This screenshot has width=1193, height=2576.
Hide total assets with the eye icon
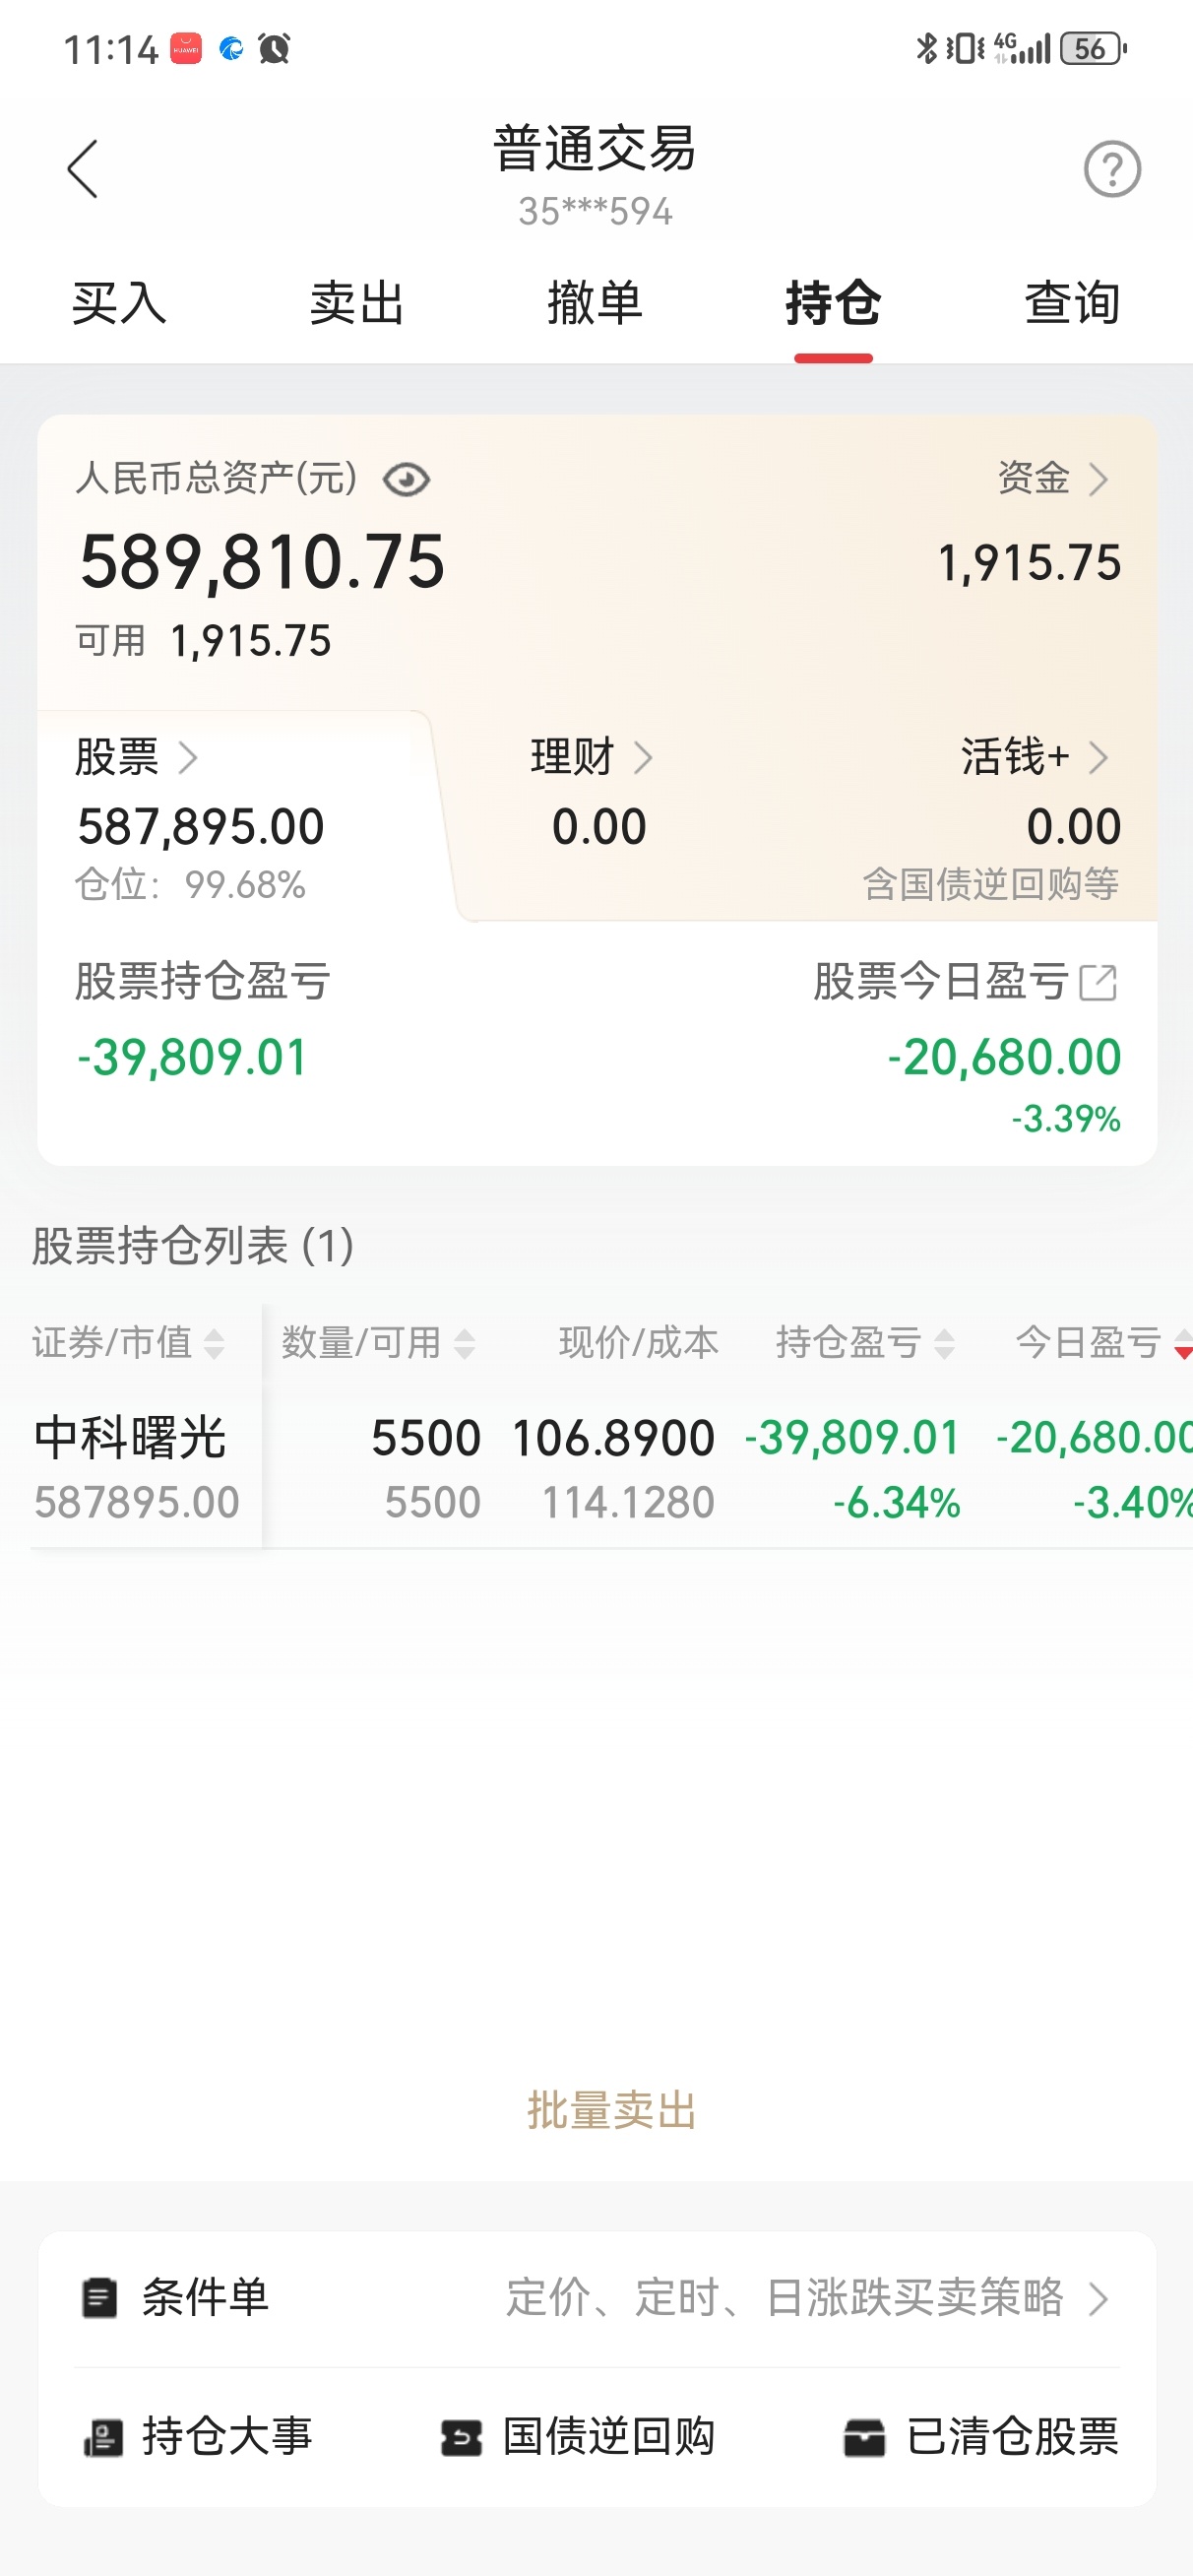click(406, 480)
